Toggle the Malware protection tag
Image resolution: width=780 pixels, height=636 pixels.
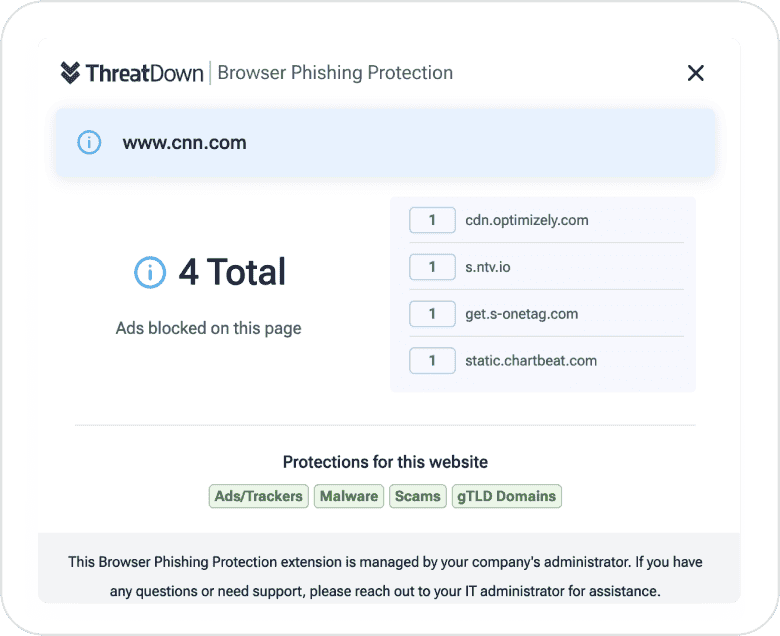(x=349, y=496)
